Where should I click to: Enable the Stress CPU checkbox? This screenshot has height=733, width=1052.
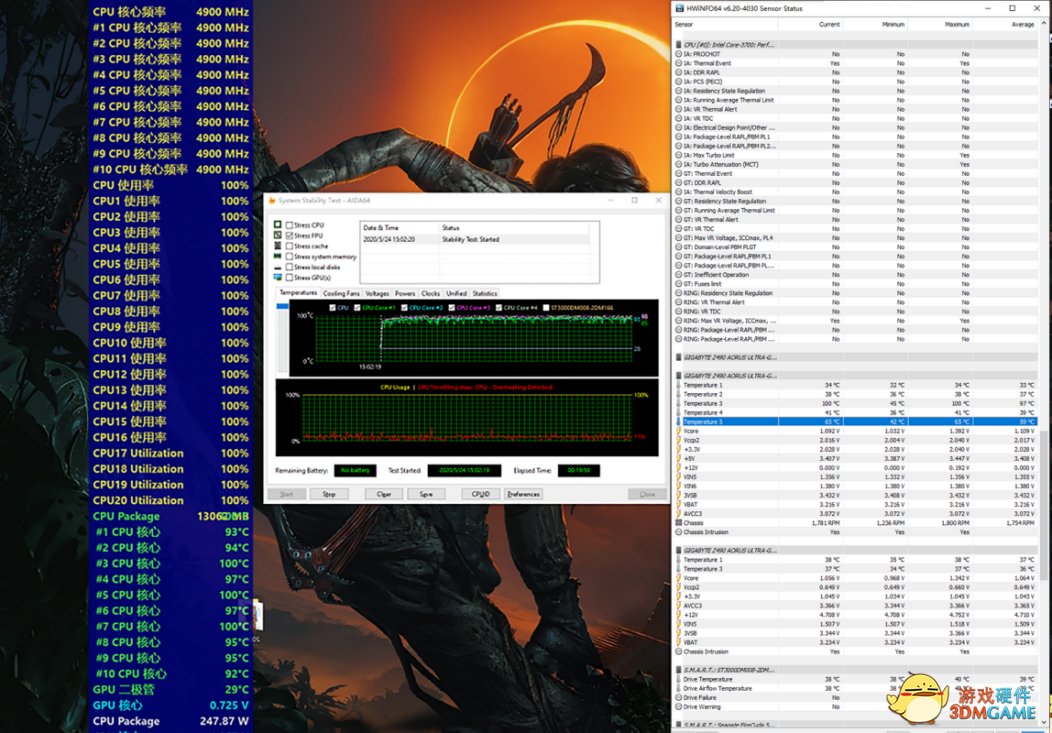pos(289,225)
